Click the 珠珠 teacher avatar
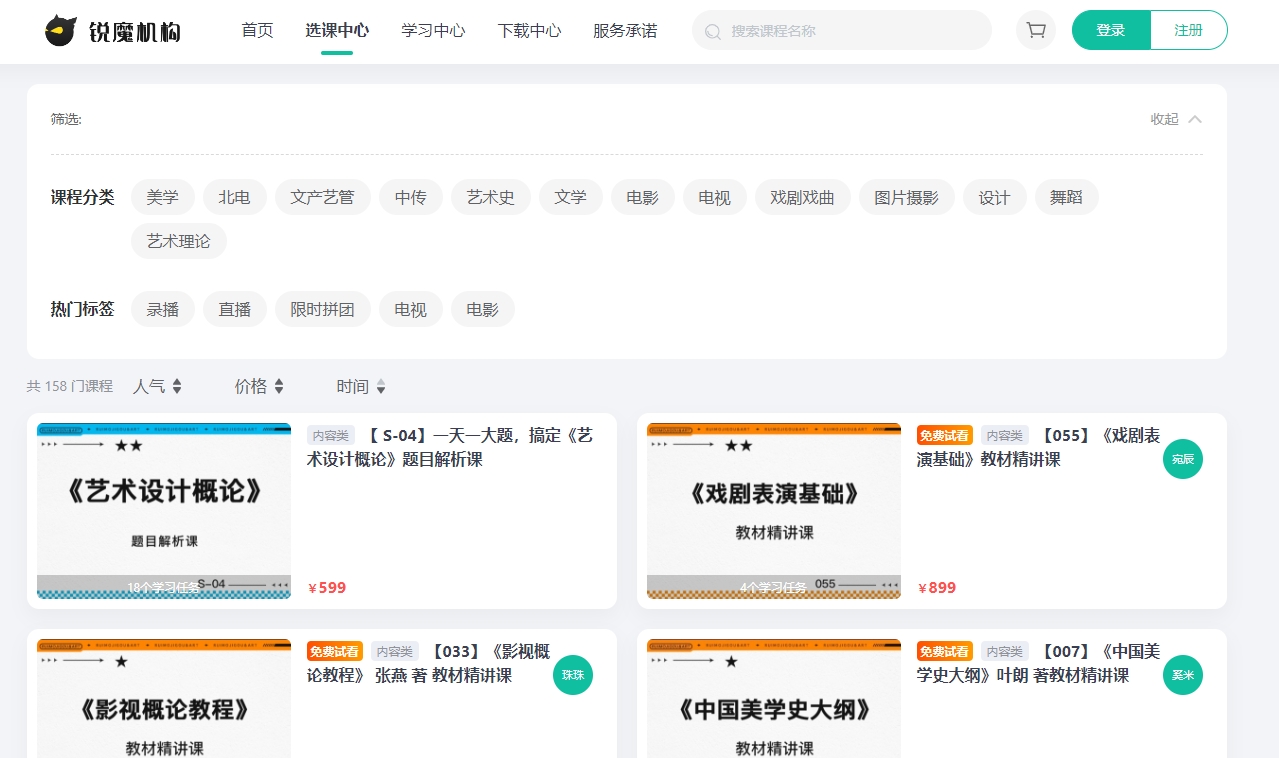The height and width of the screenshot is (758, 1279). coord(573,675)
